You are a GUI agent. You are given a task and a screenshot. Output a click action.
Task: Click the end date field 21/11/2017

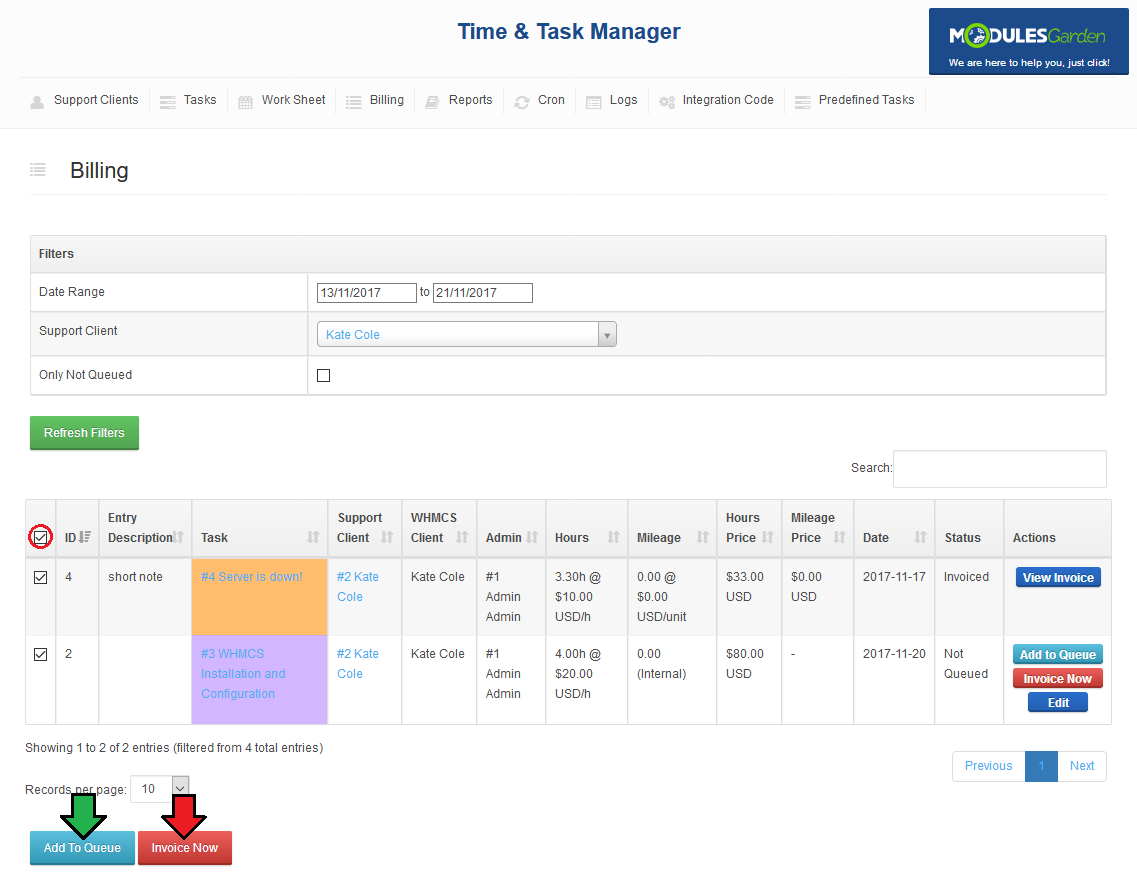tap(482, 293)
